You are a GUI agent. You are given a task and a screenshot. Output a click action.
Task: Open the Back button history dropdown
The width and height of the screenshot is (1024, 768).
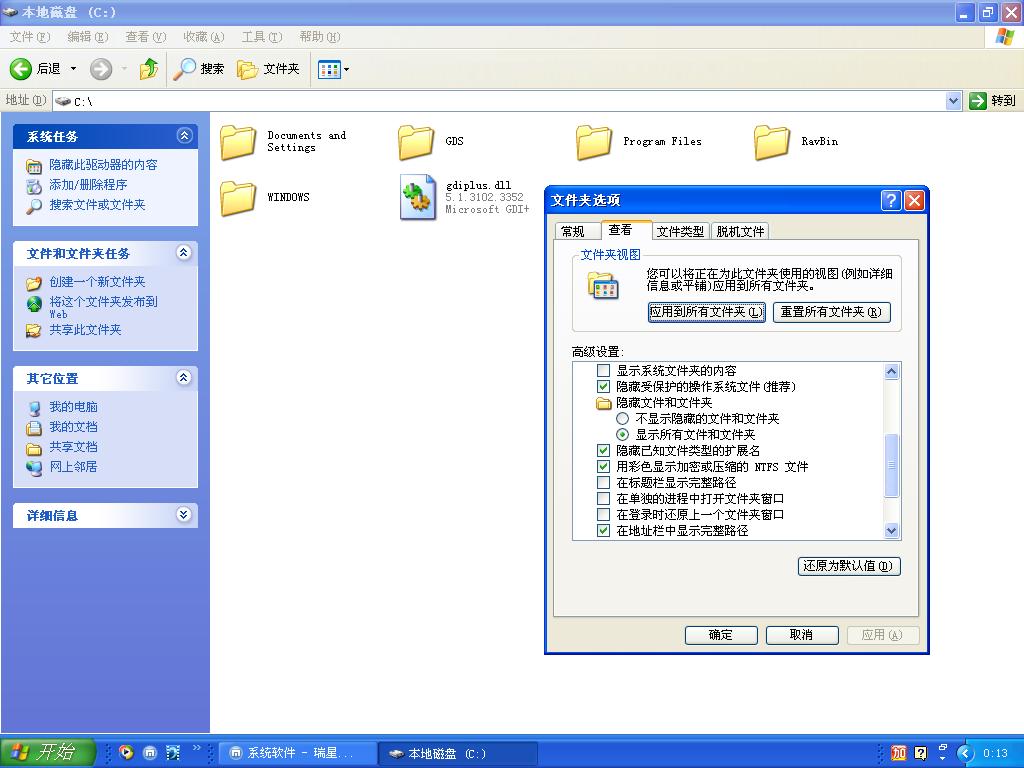click(x=73, y=69)
